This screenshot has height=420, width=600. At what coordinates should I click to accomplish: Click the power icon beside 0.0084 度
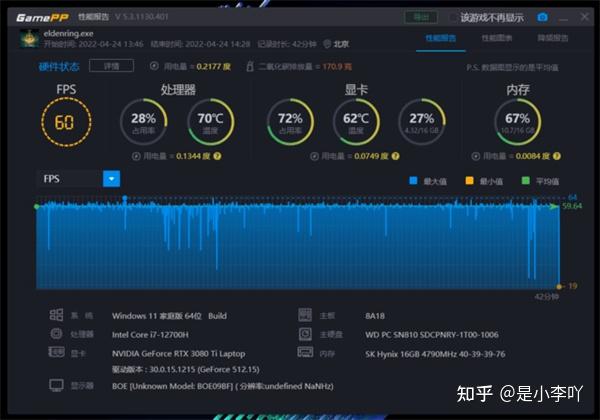476,156
